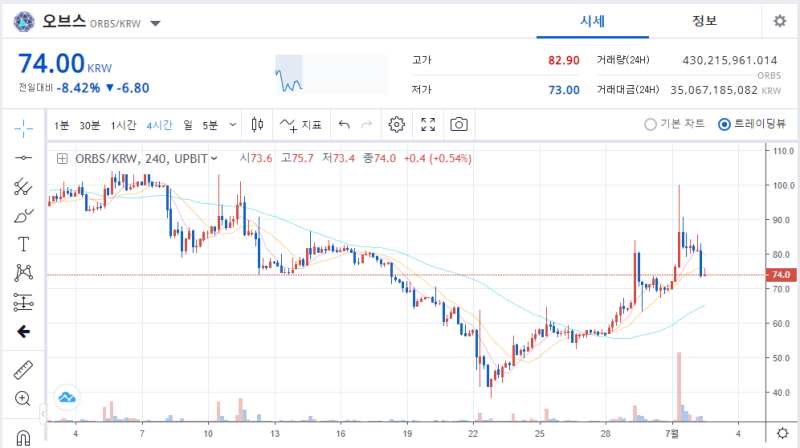Image resolution: width=800 pixels, height=448 pixels.
Task: Select the Text annotation tool
Action: point(23,244)
